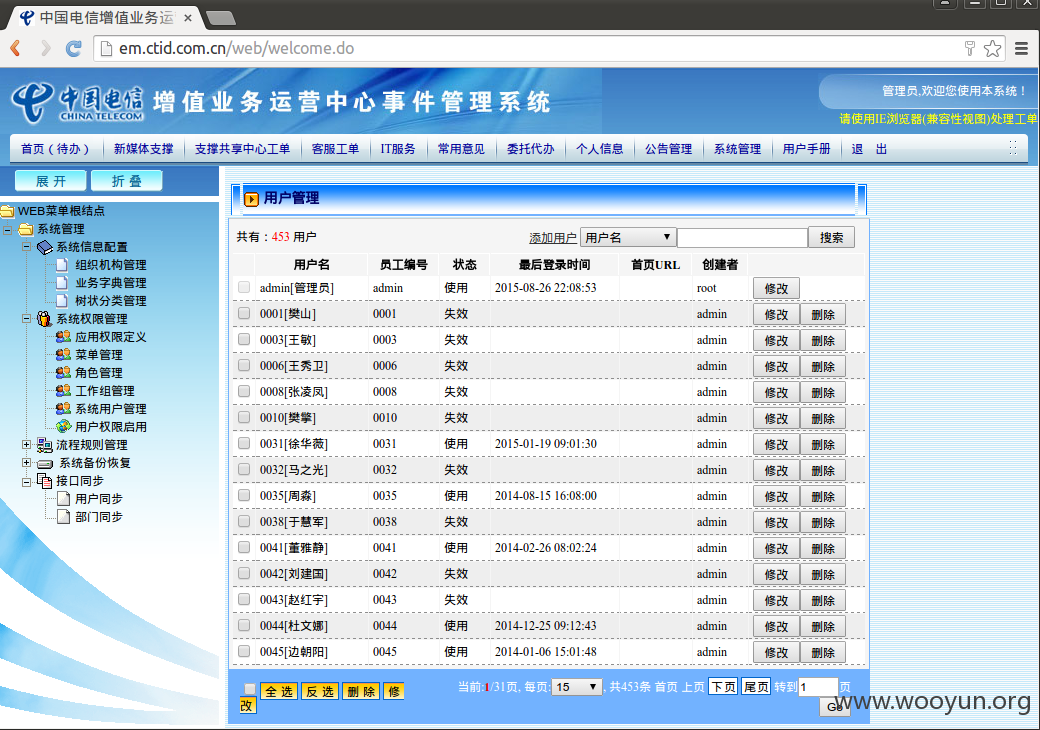Click the 系统权限管理 icon

click(x=44, y=319)
